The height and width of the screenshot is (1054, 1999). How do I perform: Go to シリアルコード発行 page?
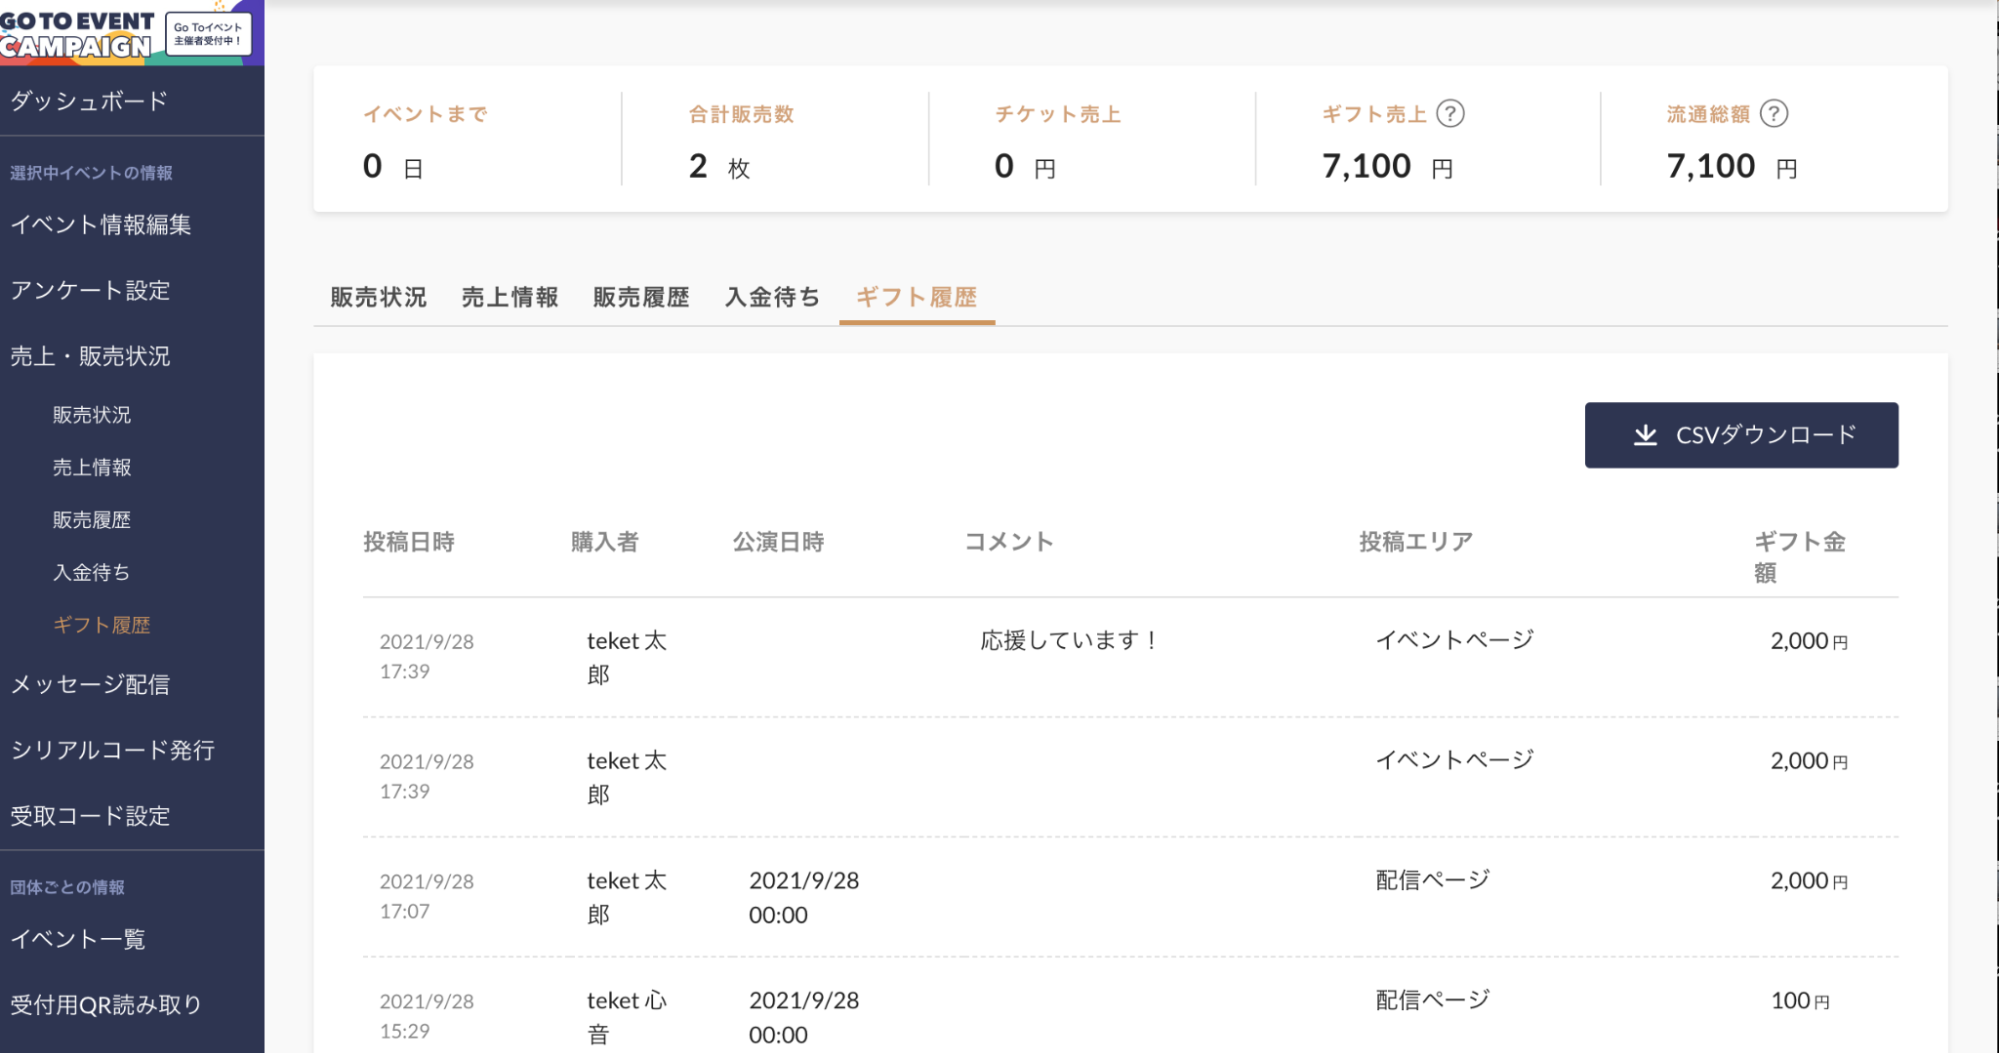pos(112,750)
